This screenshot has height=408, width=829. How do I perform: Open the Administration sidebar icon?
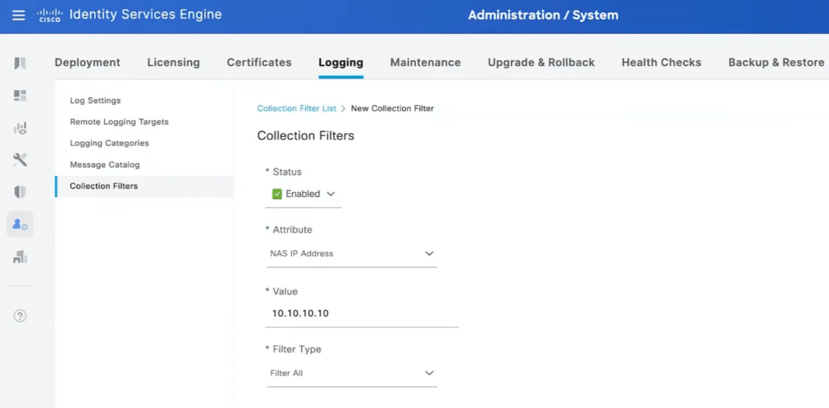point(20,225)
